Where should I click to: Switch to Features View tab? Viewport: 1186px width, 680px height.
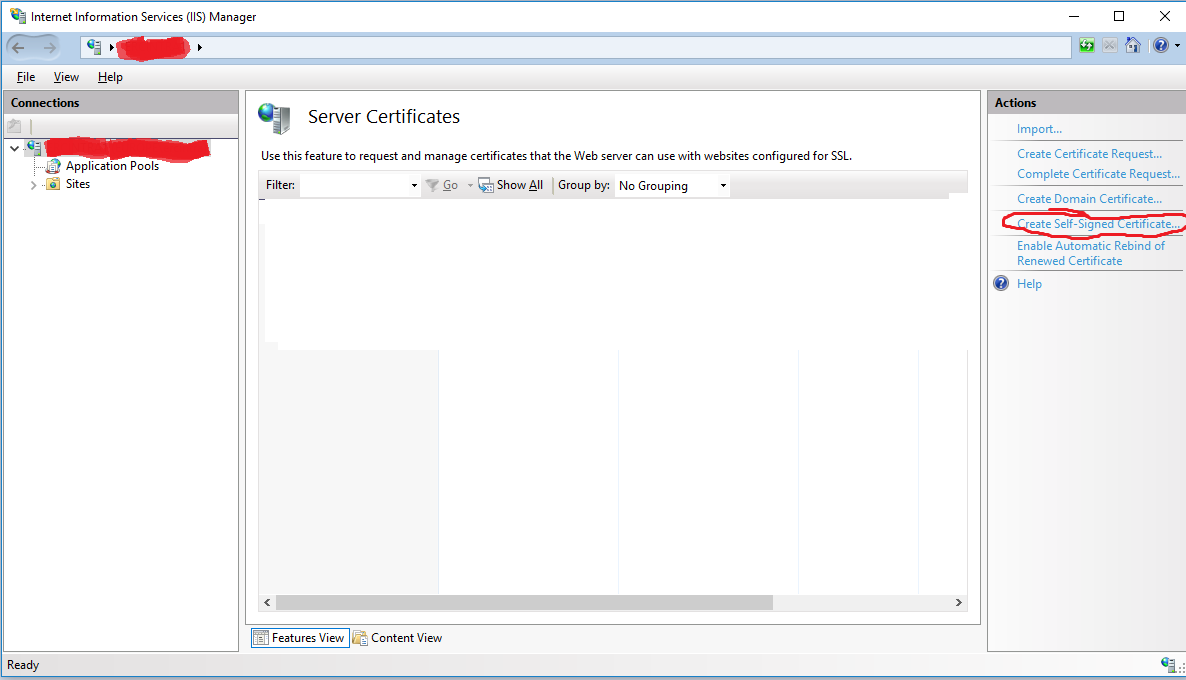pos(299,638)
